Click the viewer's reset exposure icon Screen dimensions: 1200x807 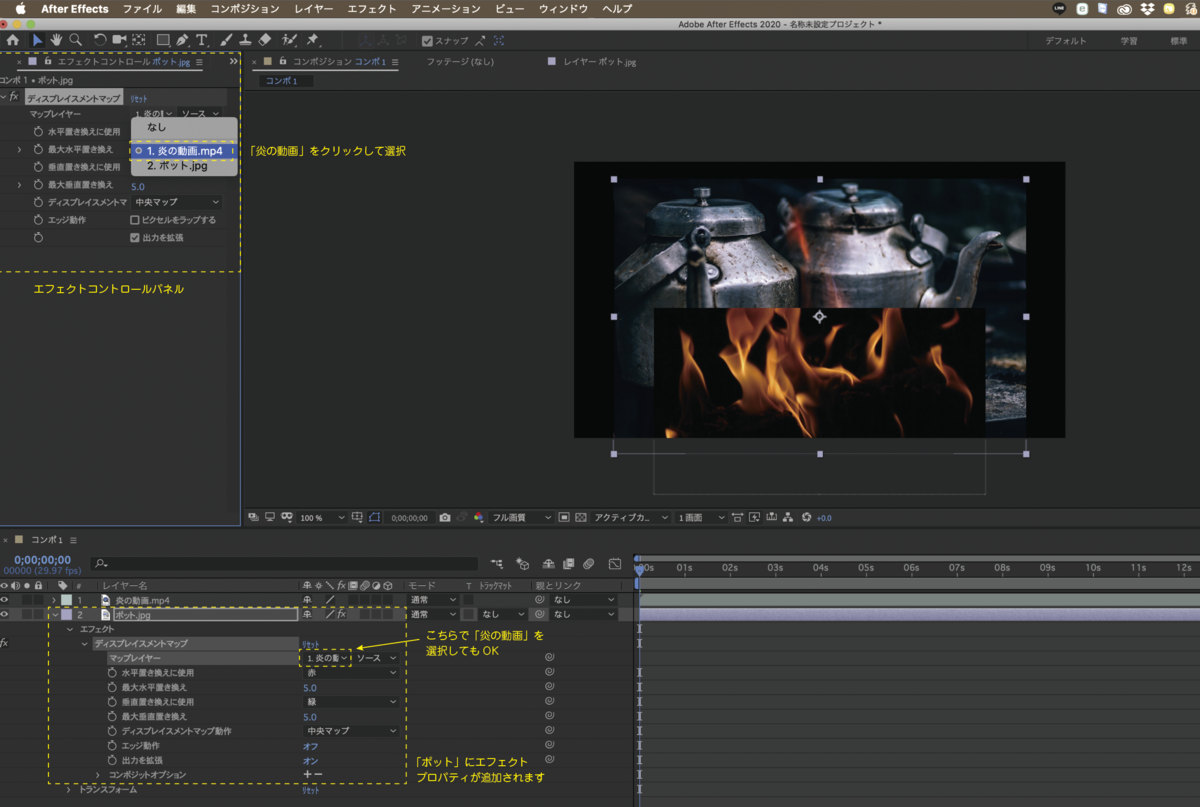[x=806, y=518]
